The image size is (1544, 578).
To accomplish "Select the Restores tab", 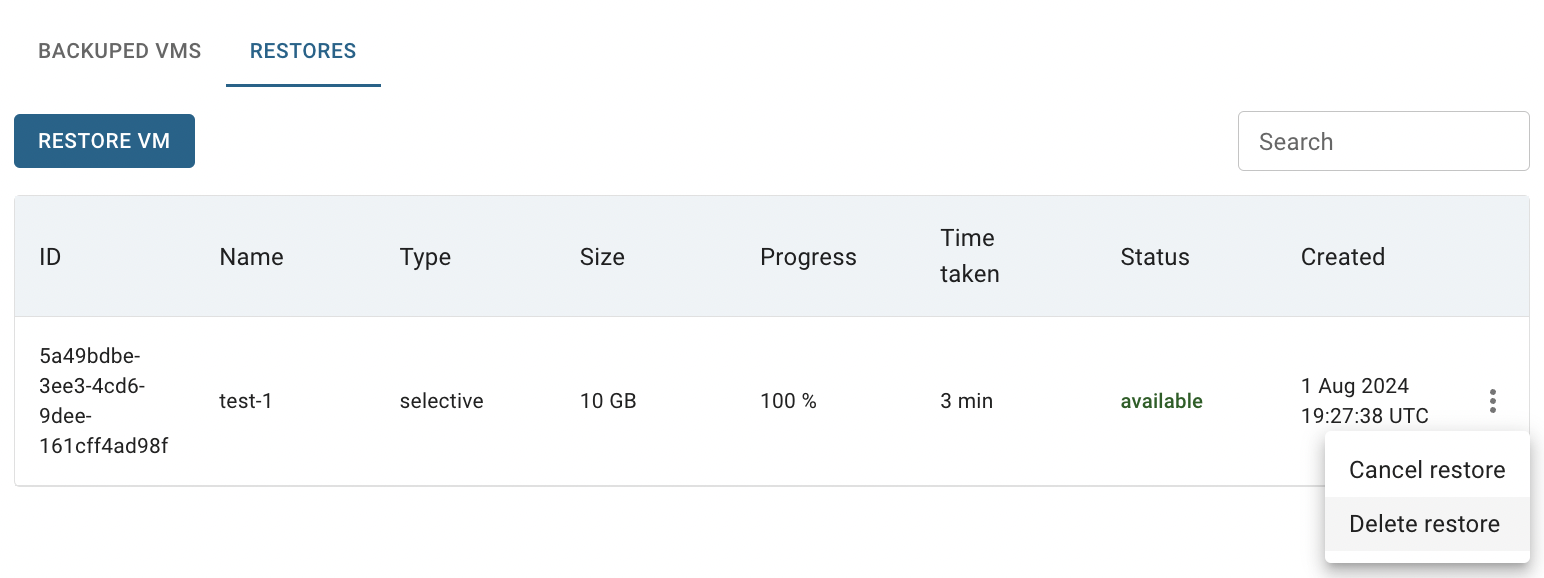I will click(x=303, y=51).
